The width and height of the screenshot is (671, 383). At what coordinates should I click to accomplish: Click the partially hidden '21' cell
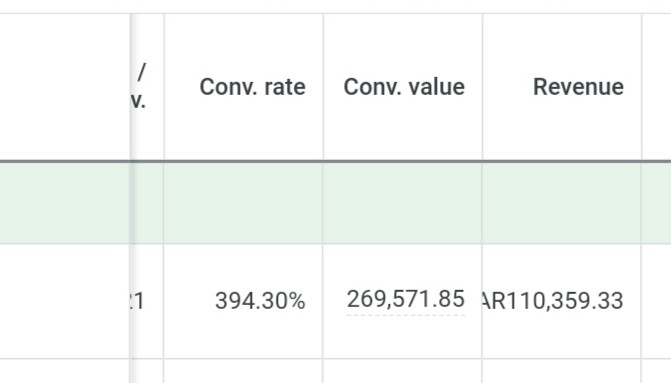138,301
